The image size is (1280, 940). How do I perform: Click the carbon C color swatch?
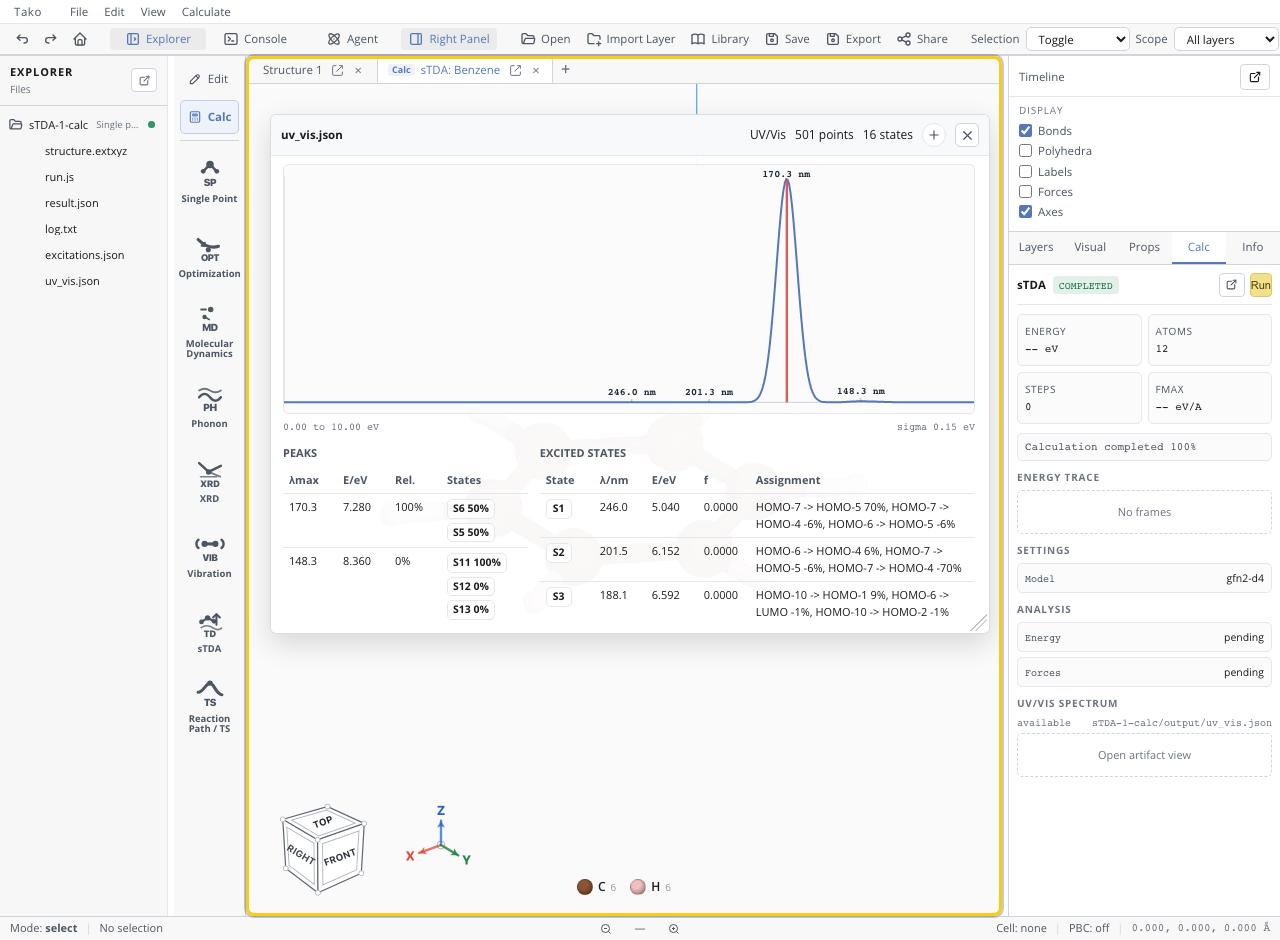pyautogui.click(x=585, y=887)
